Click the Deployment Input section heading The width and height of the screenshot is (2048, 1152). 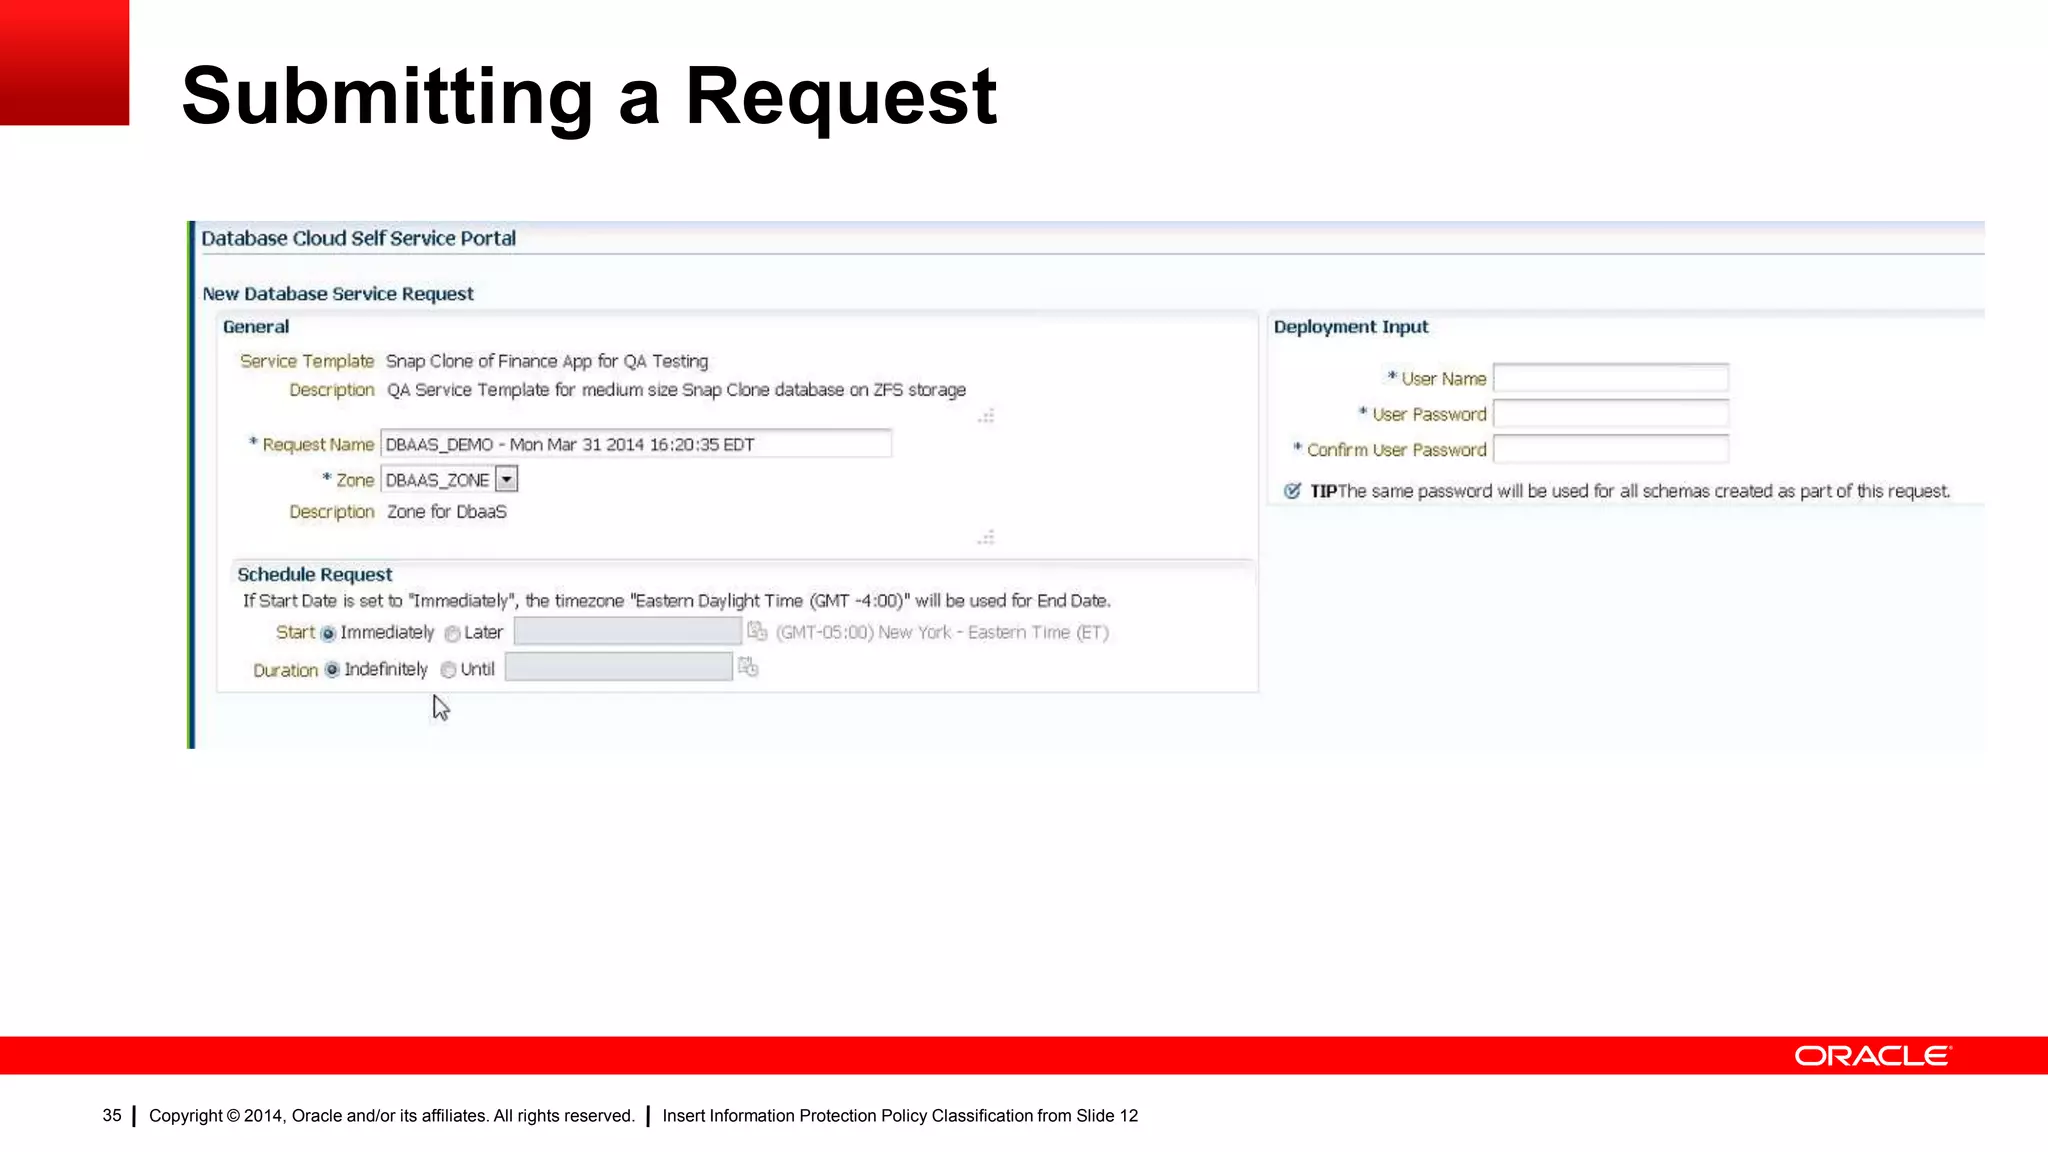coord(1351,327)
